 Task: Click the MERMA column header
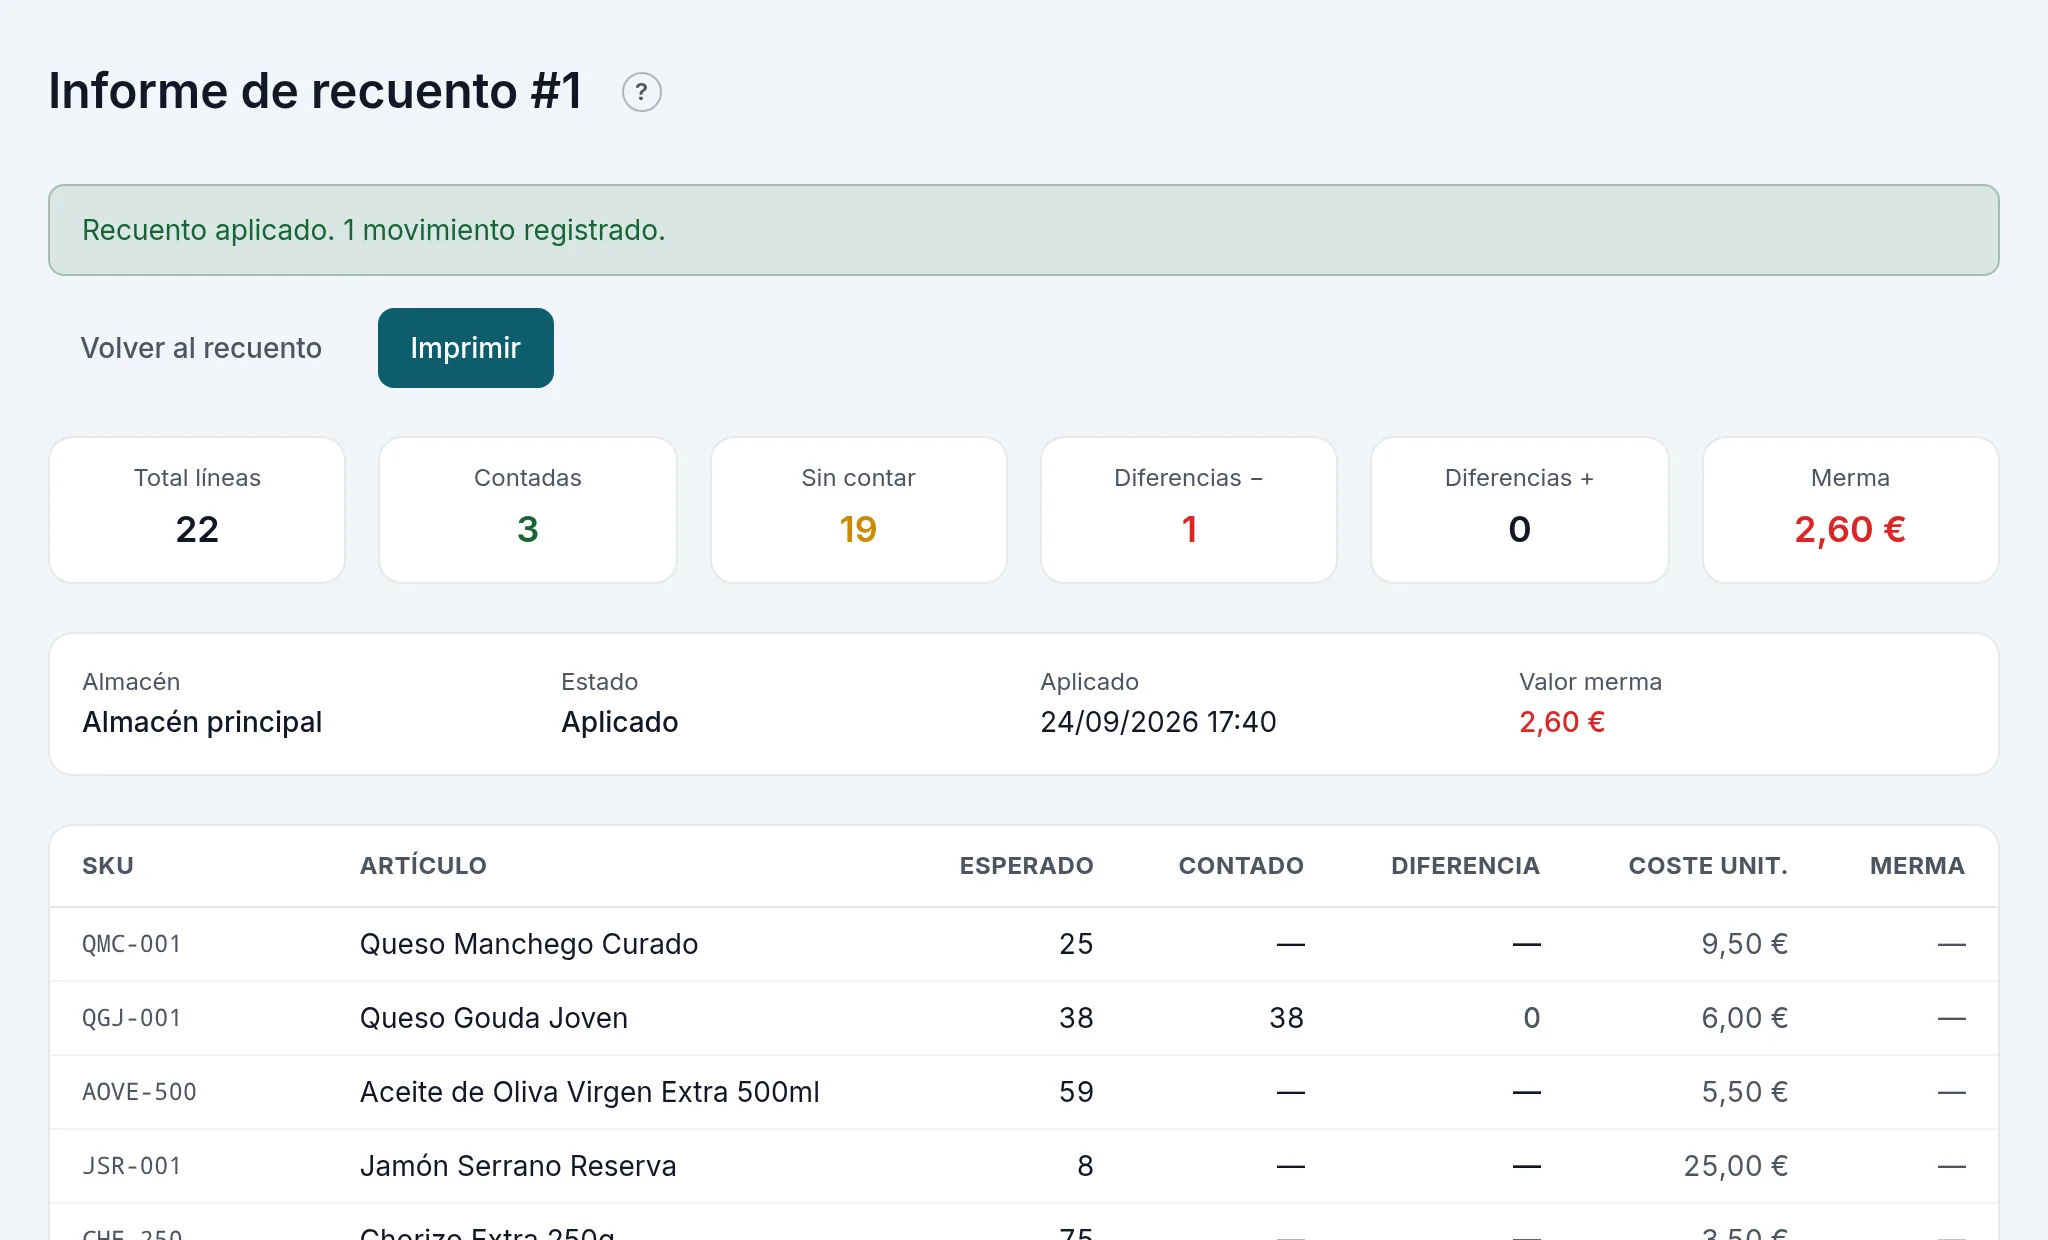[x=1917, y=866]
